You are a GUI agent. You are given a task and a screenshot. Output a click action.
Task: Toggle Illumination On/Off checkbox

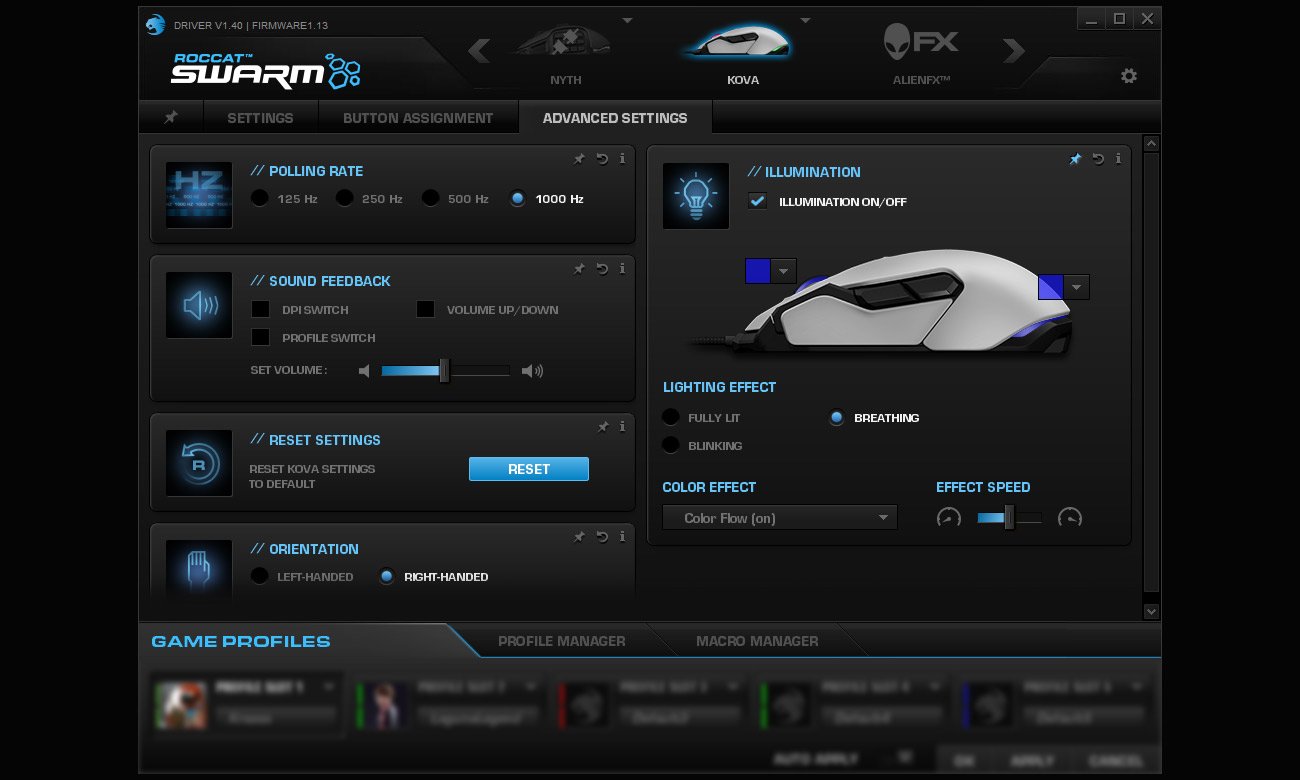[757, 201]
